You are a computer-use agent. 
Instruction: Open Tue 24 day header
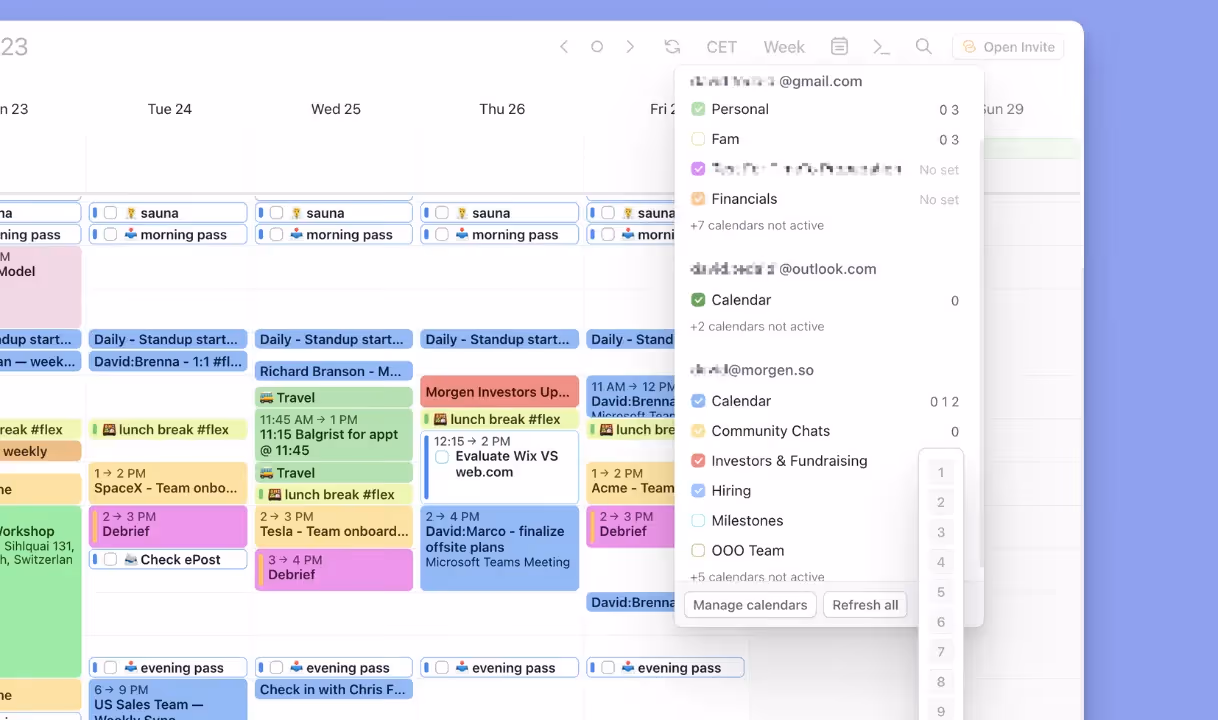point(169,109)
